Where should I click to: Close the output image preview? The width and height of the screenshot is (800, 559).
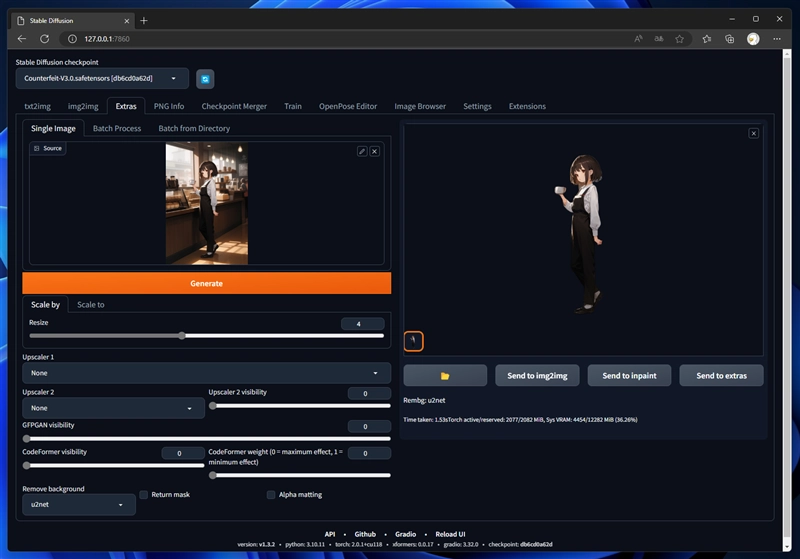pyautogui.click(x=754, y=133)
